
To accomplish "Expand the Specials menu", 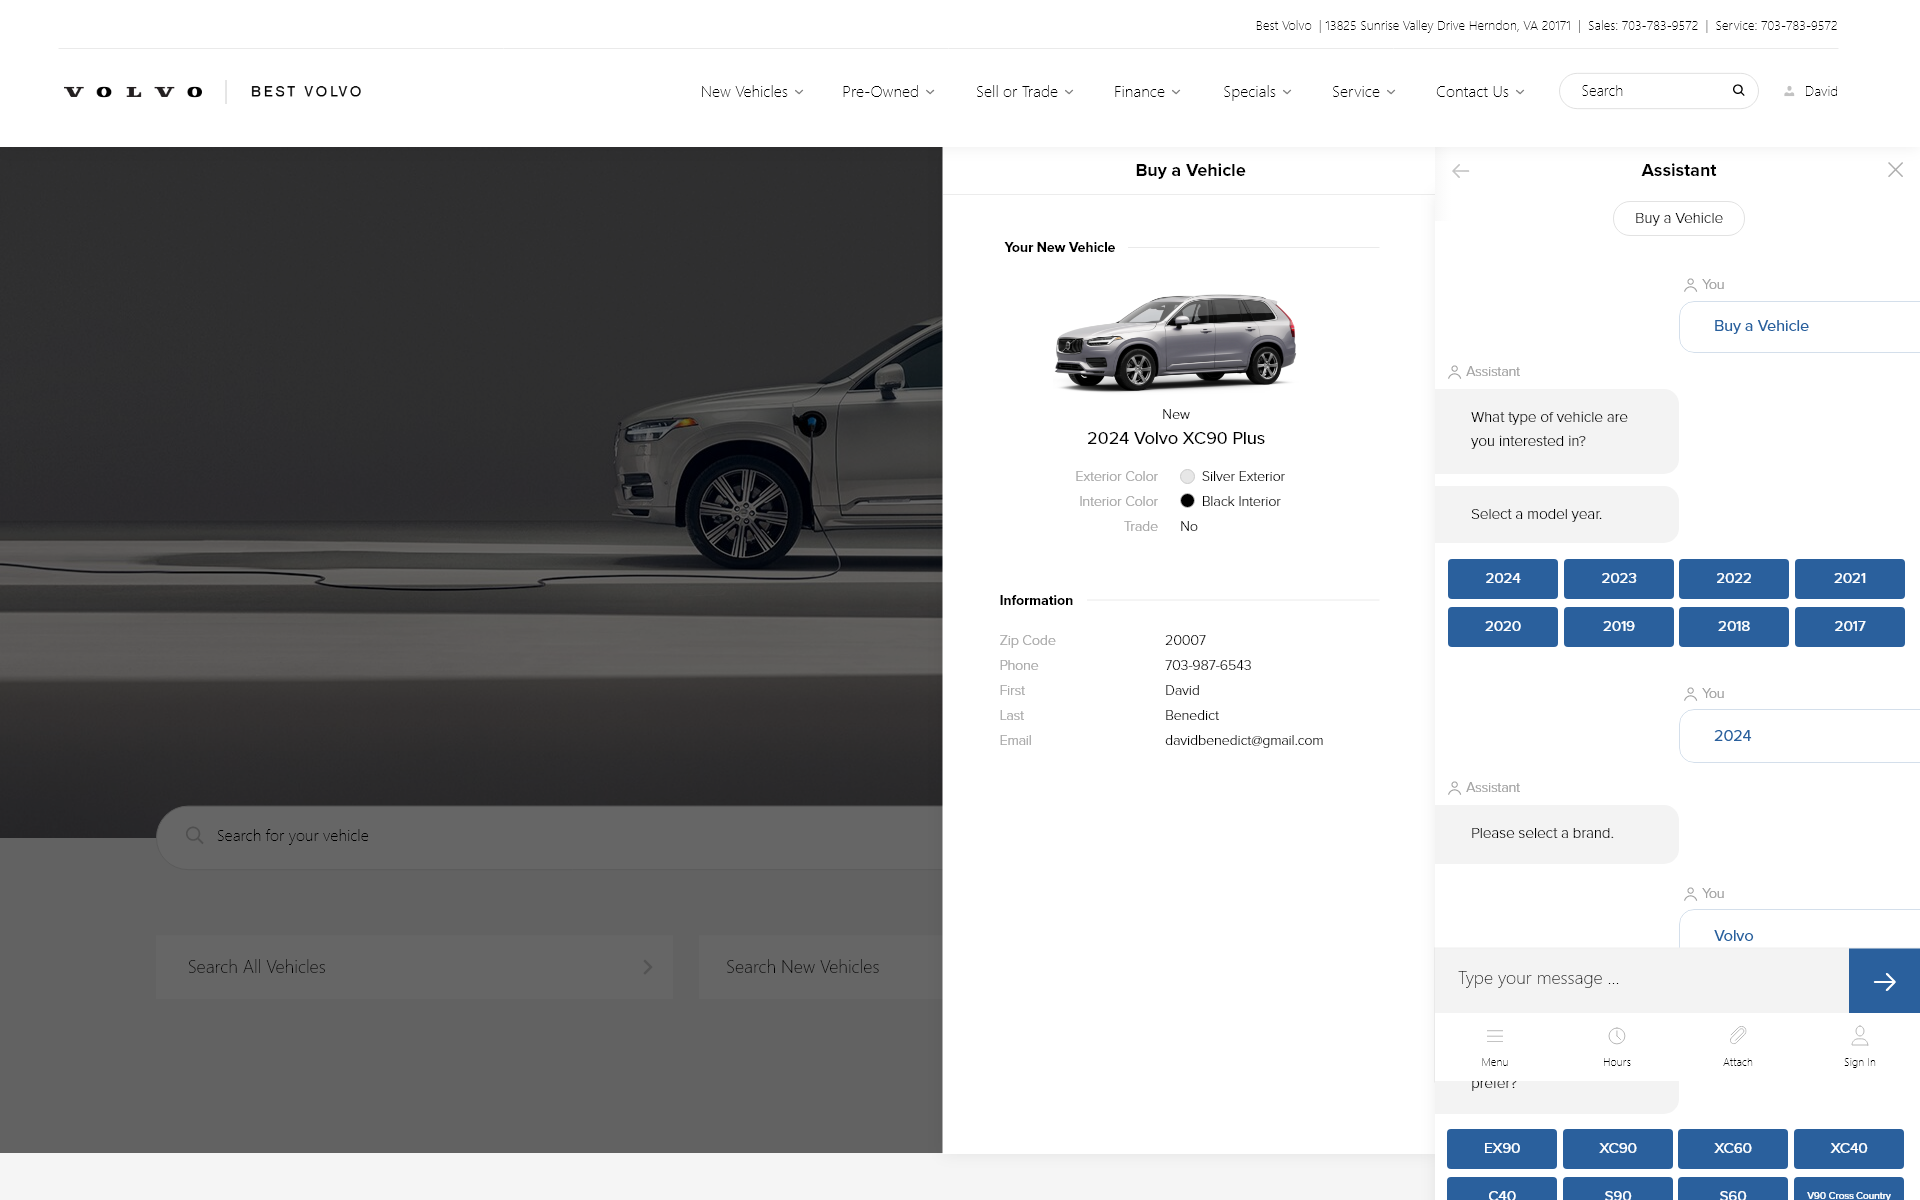I will tap(1257, 92).
